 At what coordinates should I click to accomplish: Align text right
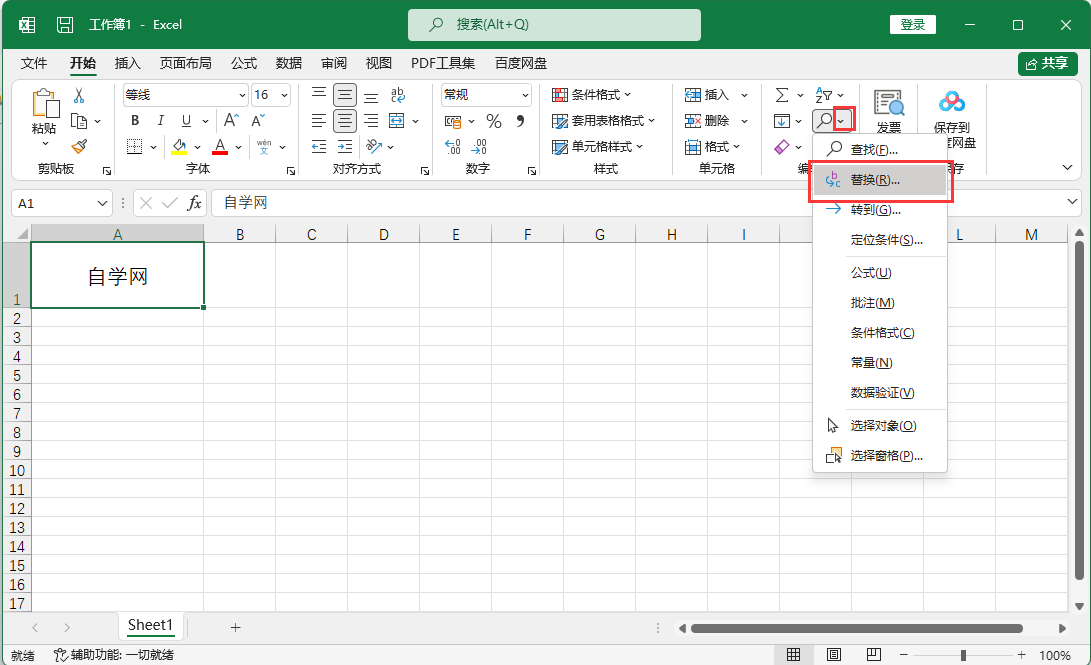[371, 120]
